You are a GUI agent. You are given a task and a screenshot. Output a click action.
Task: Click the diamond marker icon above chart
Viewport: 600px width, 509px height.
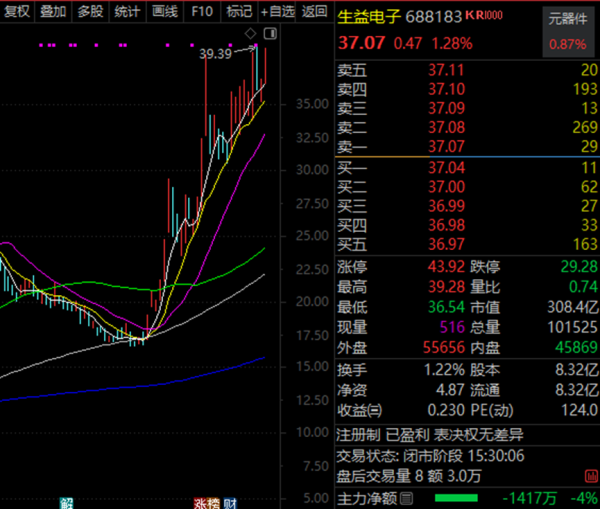pyautogui.click(x=249, y=35)
